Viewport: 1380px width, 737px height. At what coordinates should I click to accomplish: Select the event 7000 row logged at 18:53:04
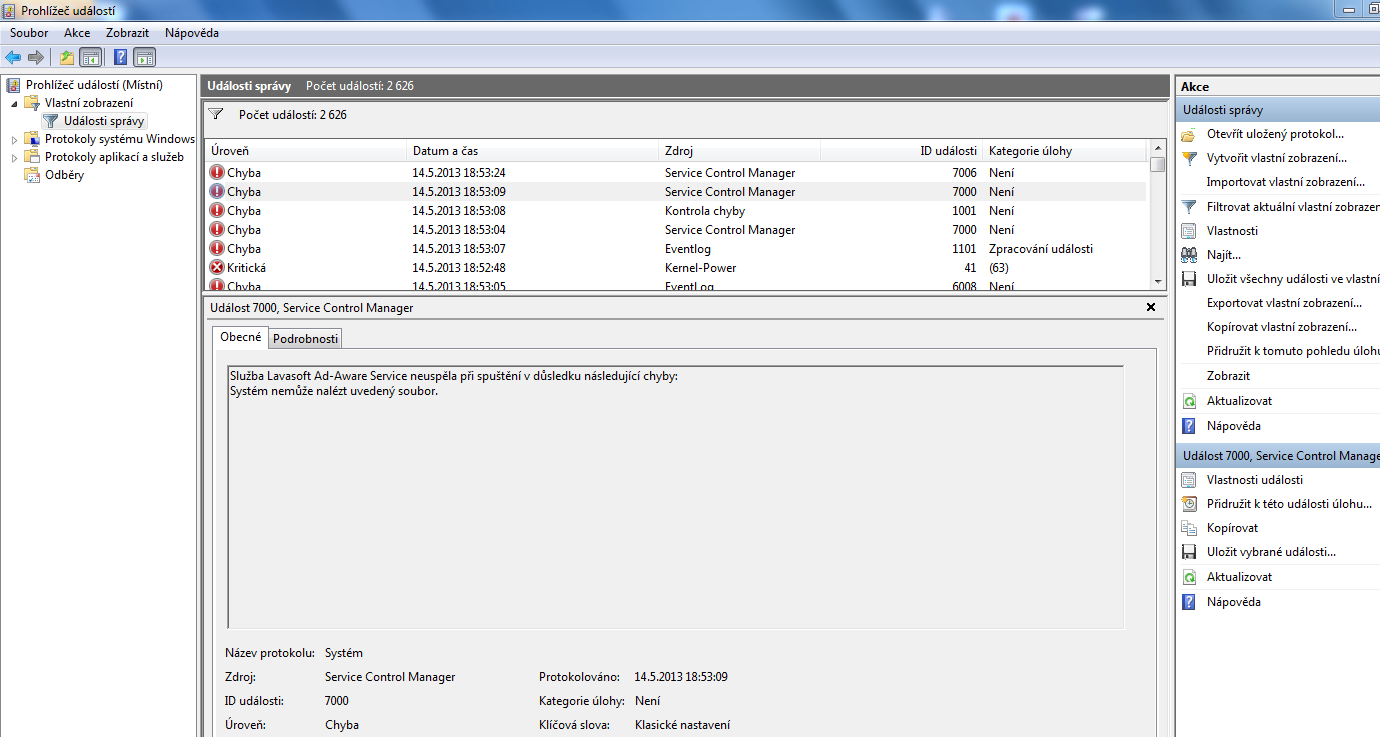point(675,230)
